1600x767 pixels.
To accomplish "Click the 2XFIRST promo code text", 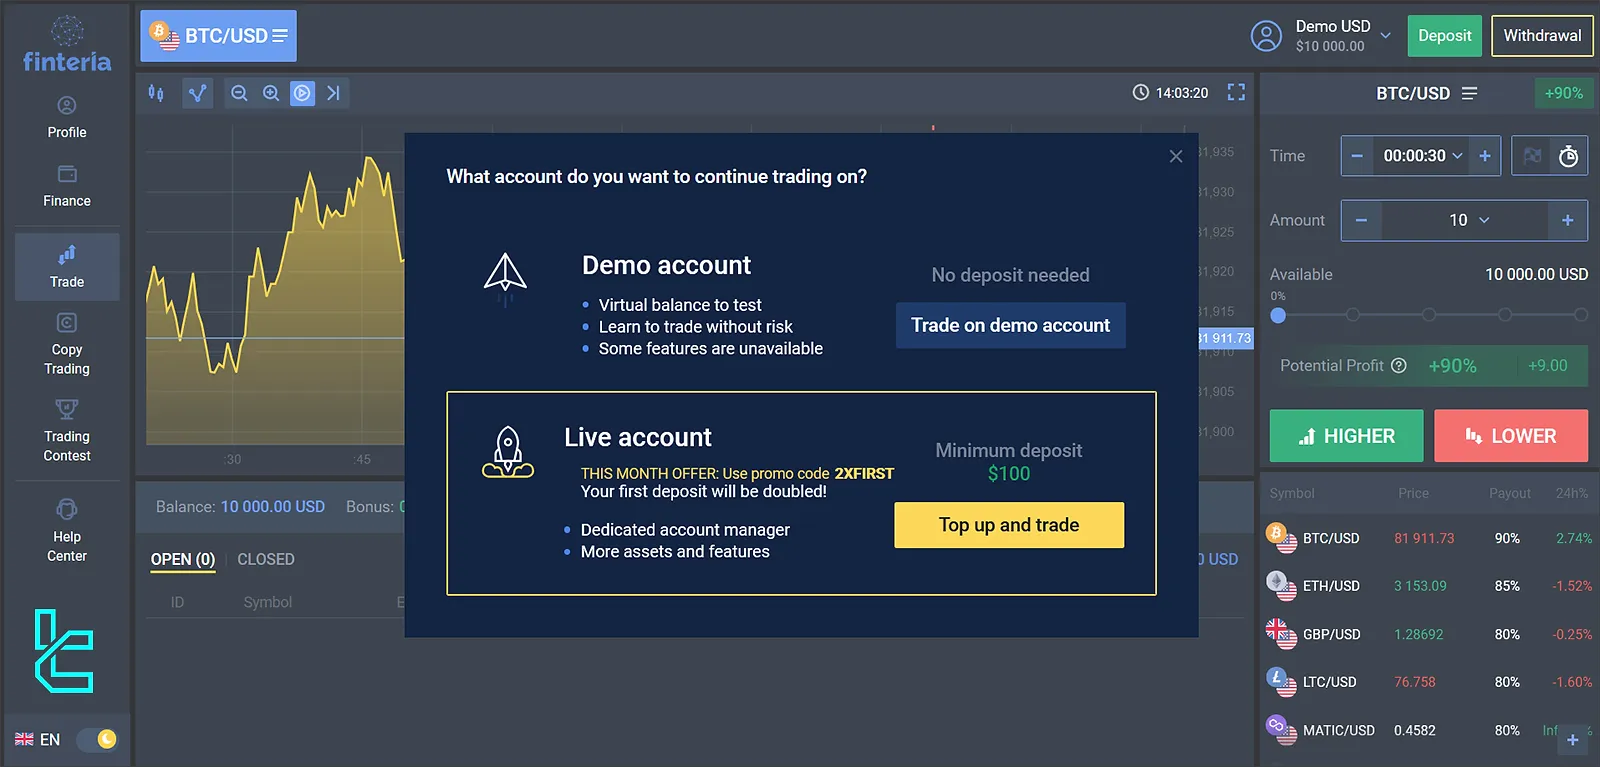I will (x=864, y=474).
